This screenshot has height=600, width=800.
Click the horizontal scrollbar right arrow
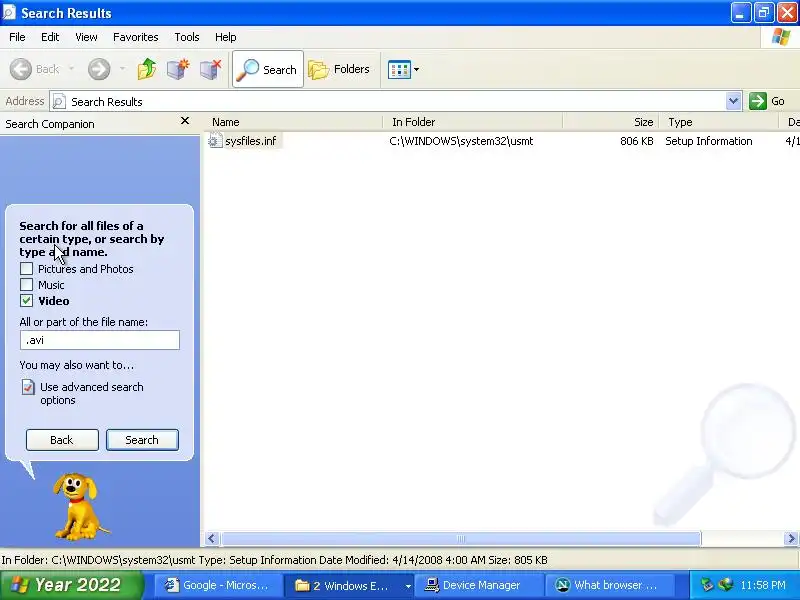point(791,538)
